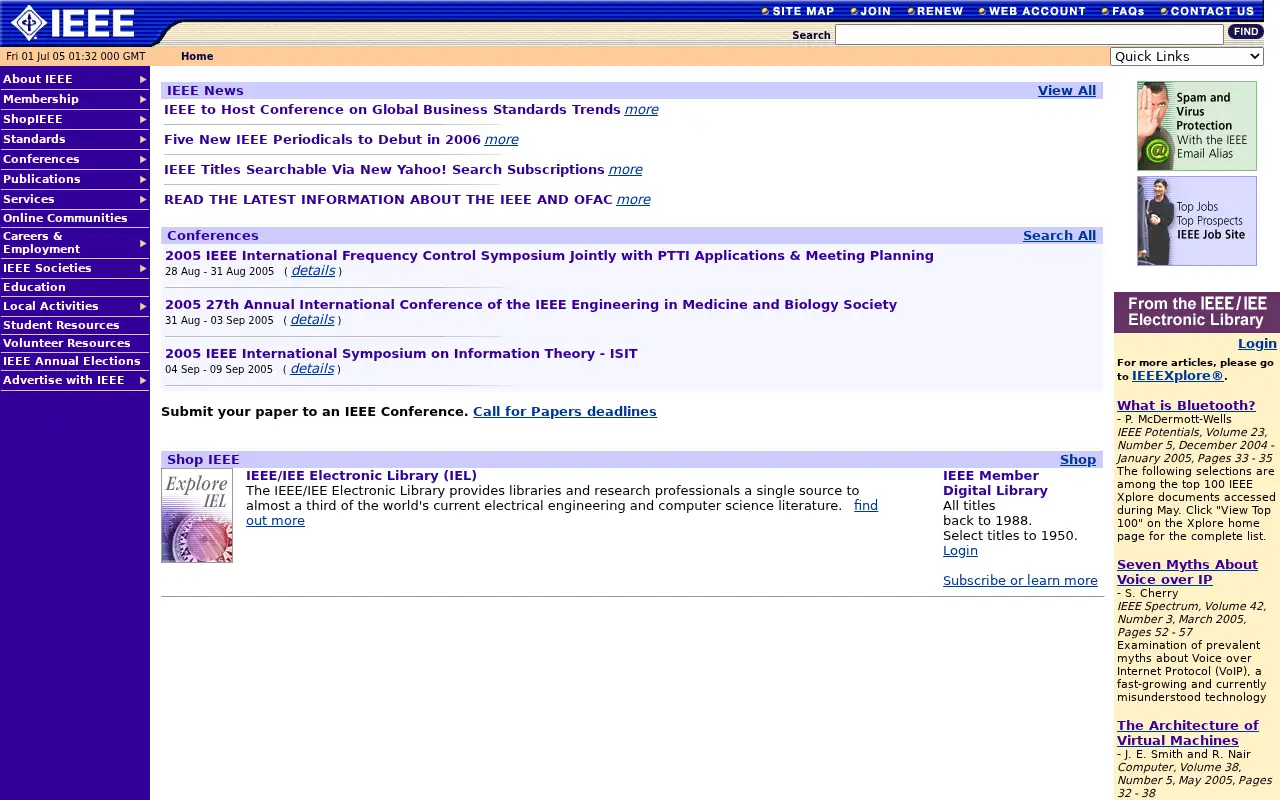Click the FIND search button
This screenshot has height=800, width=1280.
[1245, 33]
